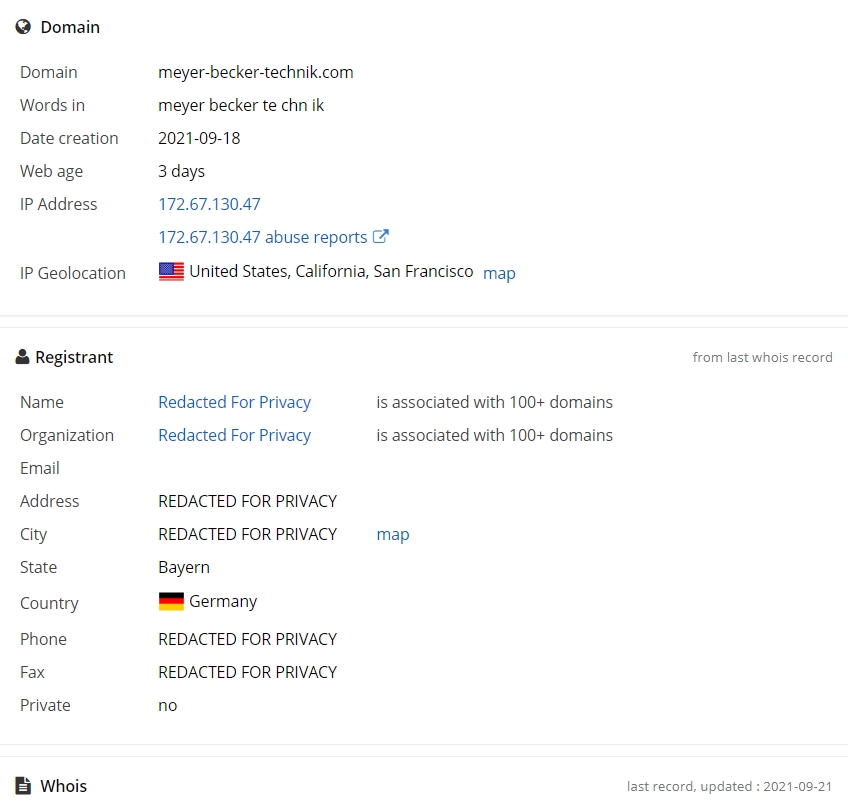This screenshot has height=806, width=848.
Task: Click the Bayern state value
Action: 184,567
